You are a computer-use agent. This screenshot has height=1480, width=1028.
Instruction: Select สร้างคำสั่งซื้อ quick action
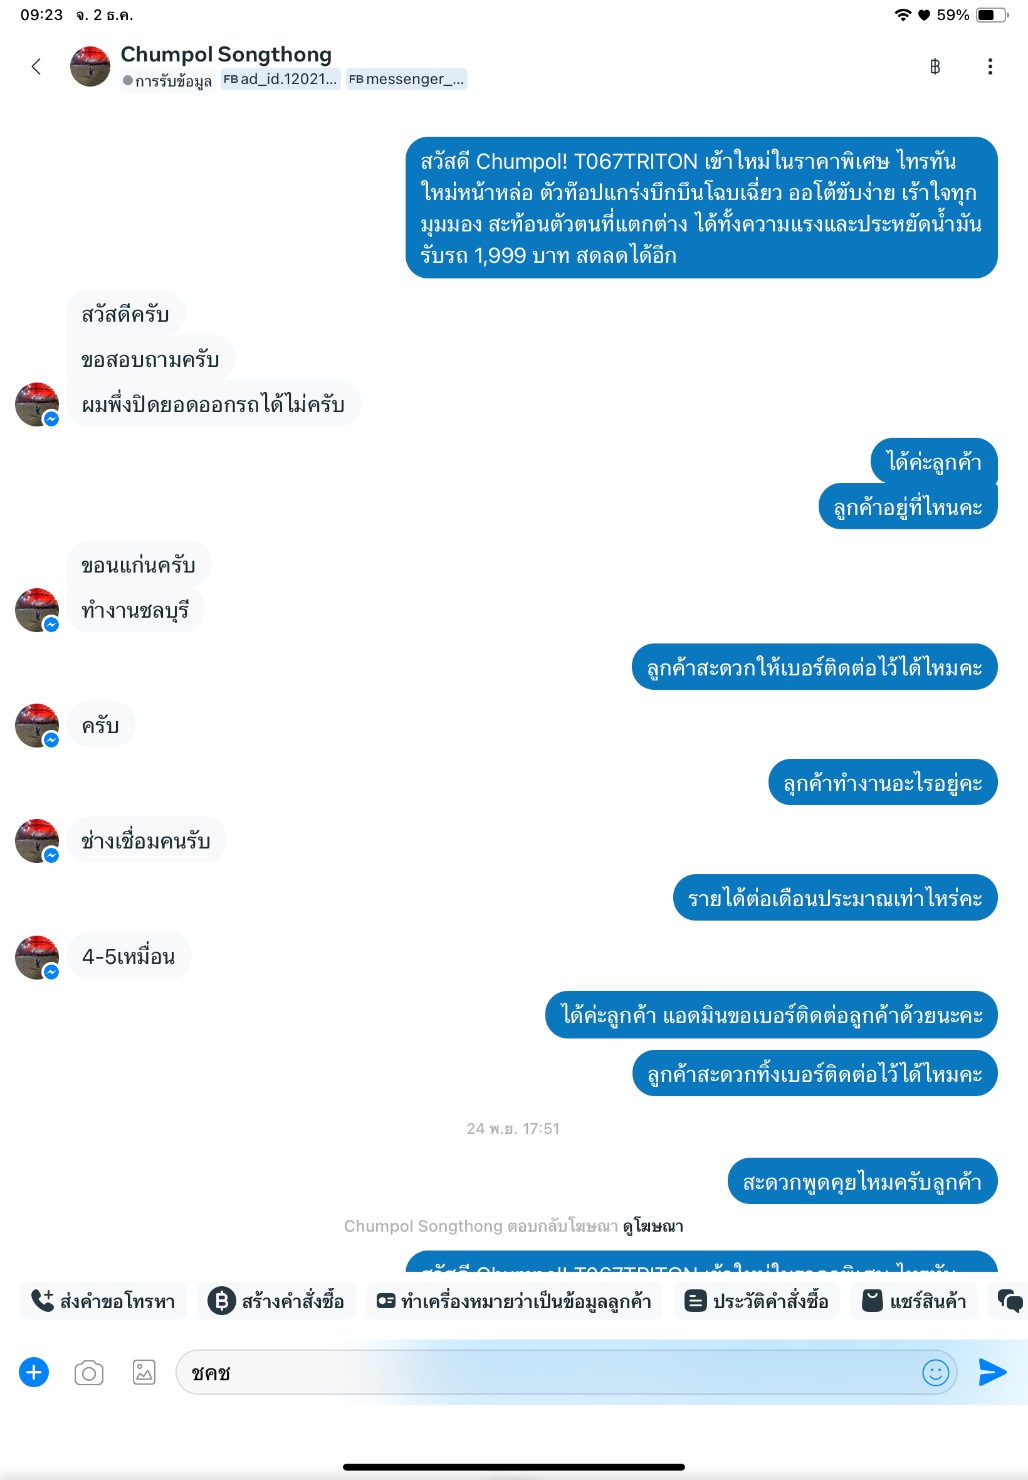[276, 1301]
